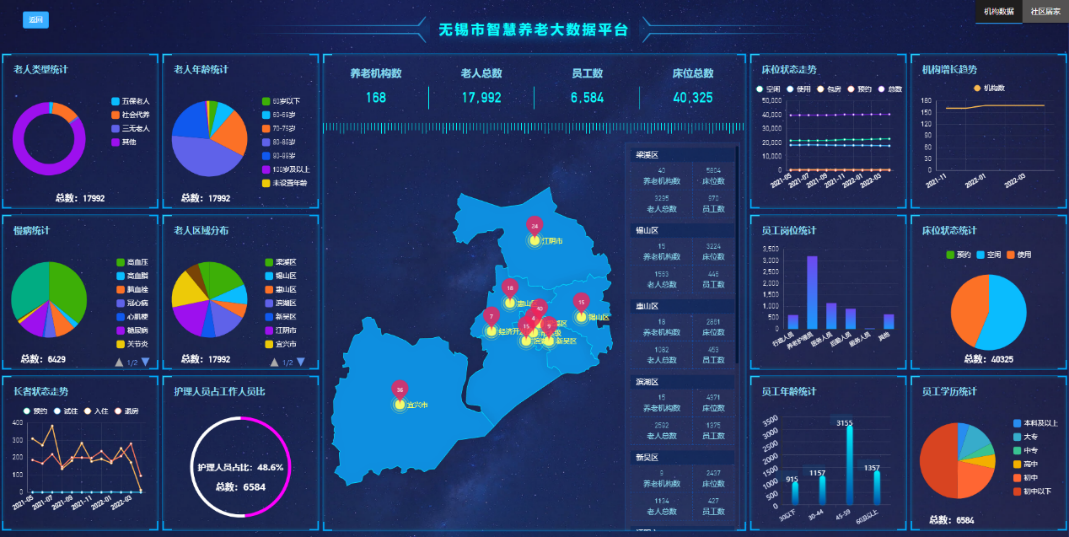This screenshot has width=1069, height=537.
Task: Select the 锡山区 map marker showing 15
Action: (581, 302)
